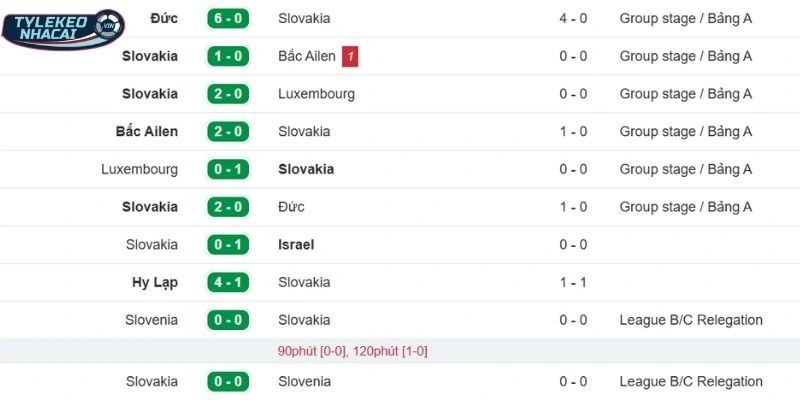Open the Group stage / Bảng A label in the top row
This screenshot has height=400, width=800.
(x=685, y=18)
